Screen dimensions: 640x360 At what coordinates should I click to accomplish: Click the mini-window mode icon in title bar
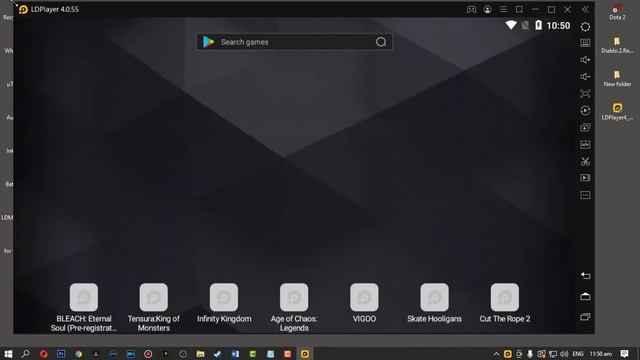[x=519, y=9]
